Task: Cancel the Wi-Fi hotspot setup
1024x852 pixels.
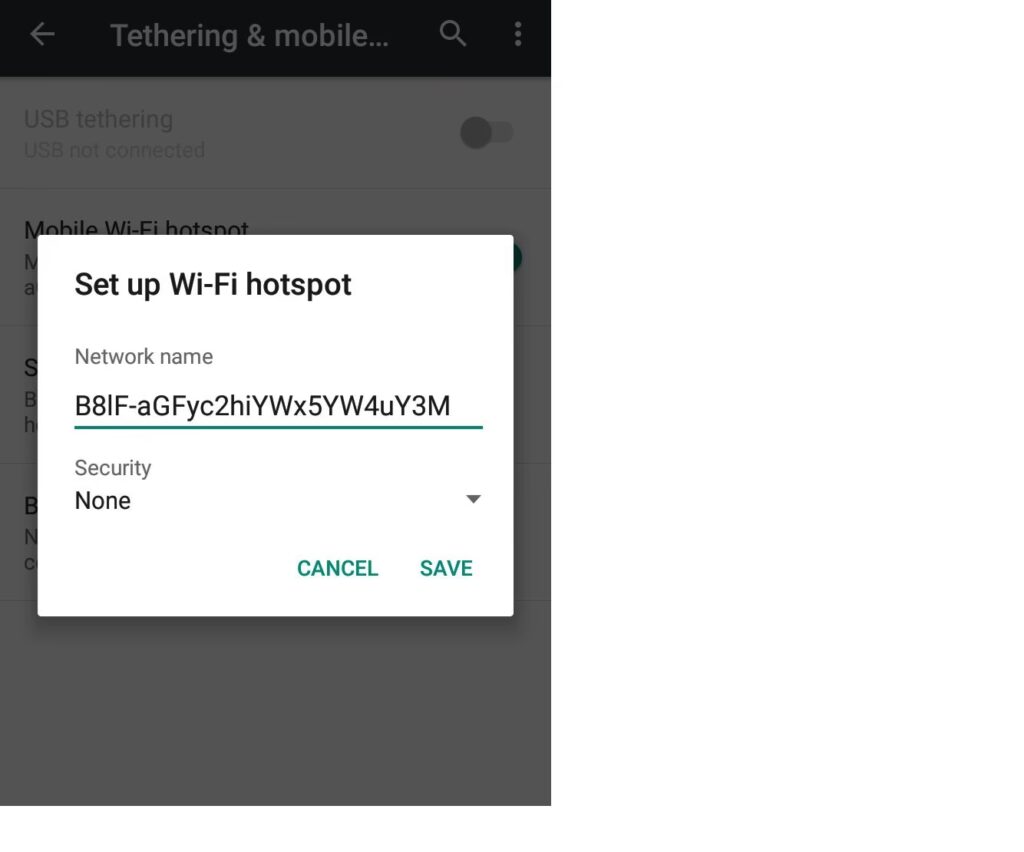Action: [338, 568]
